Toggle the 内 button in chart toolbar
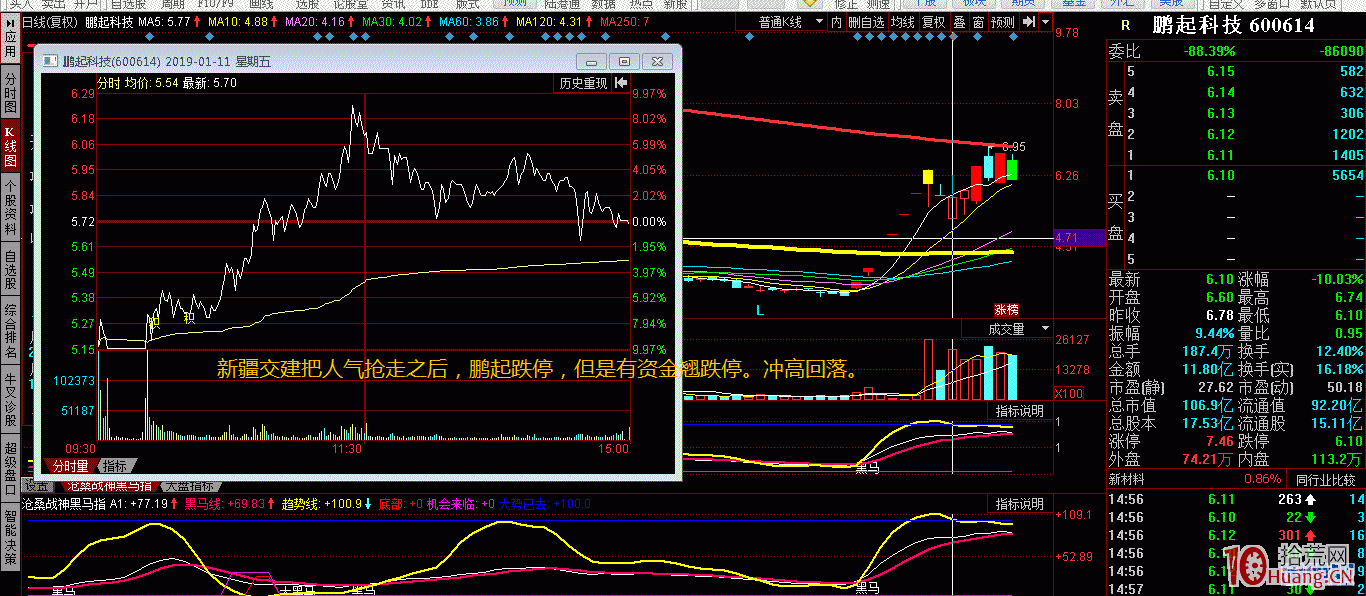The height and width of the screenshot is (596, 1366). coord(836,22)
